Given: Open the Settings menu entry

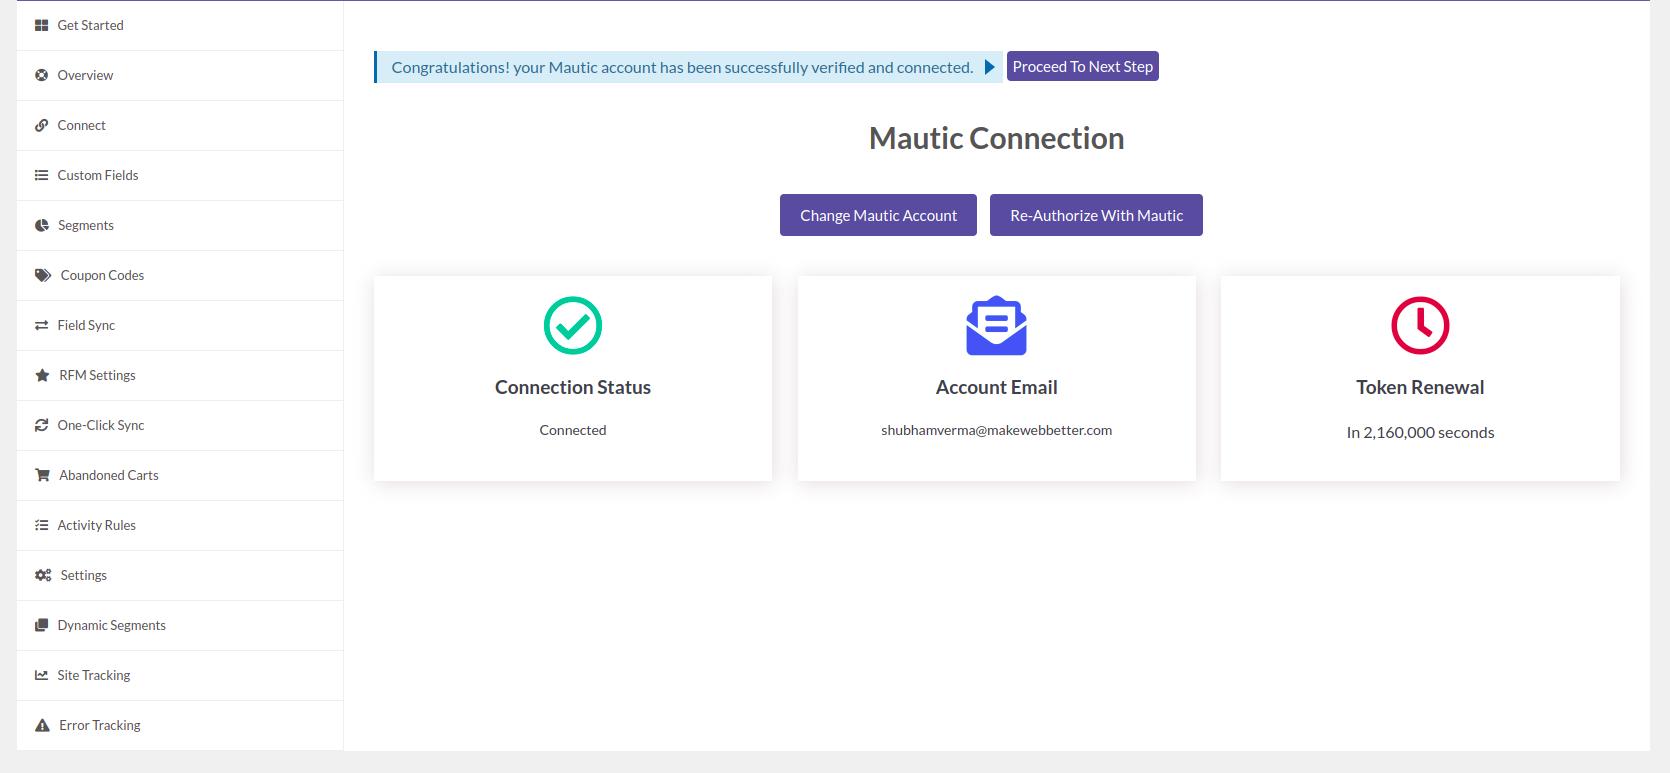Looking at the screenshot, I should 180,575.
